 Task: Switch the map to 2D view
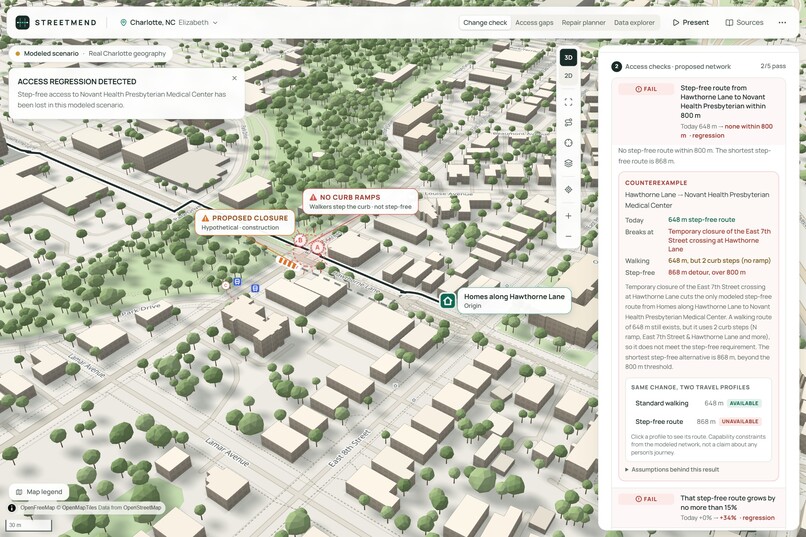(x=568, y=76)
